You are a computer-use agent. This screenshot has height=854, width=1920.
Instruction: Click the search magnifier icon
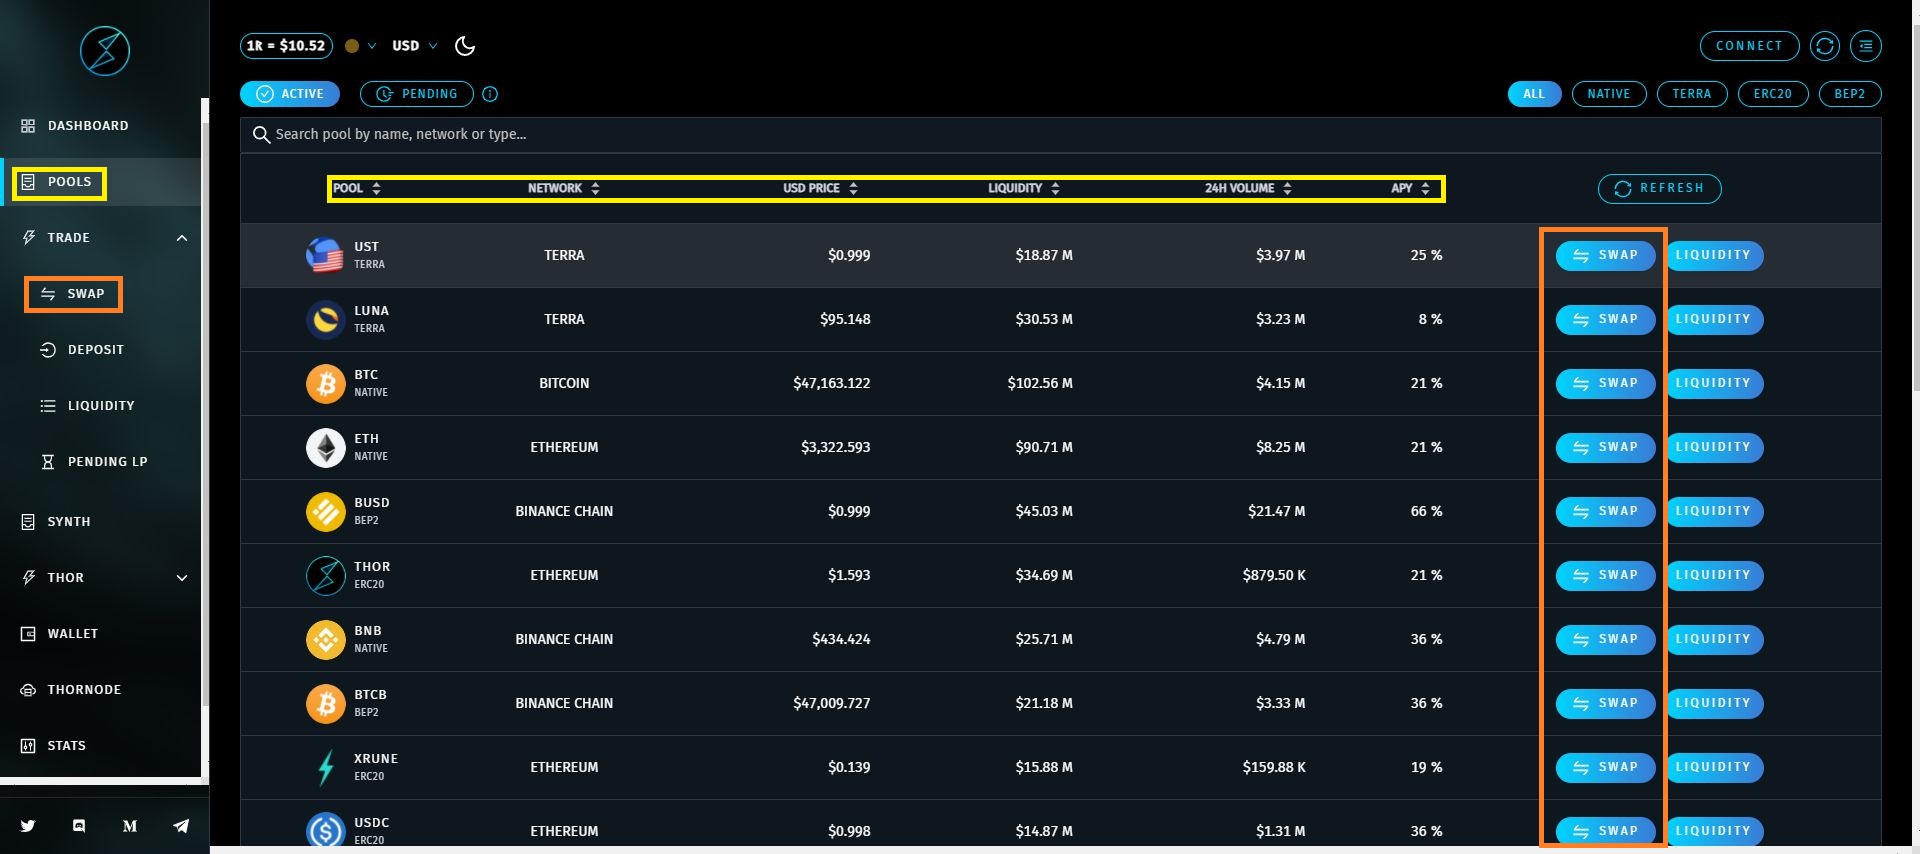(261, 135)
